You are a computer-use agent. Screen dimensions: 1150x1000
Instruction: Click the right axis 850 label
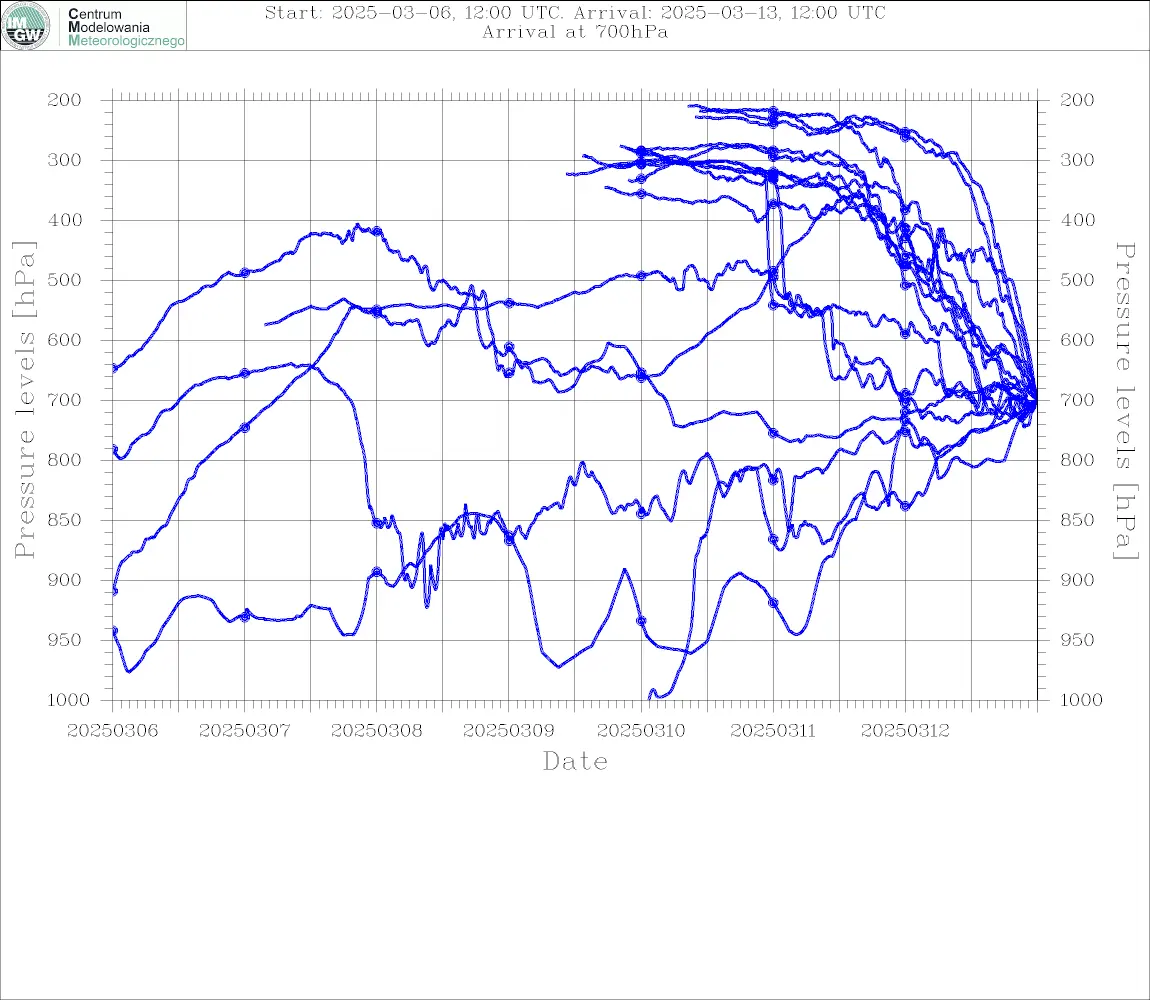tap(1077, 520)
